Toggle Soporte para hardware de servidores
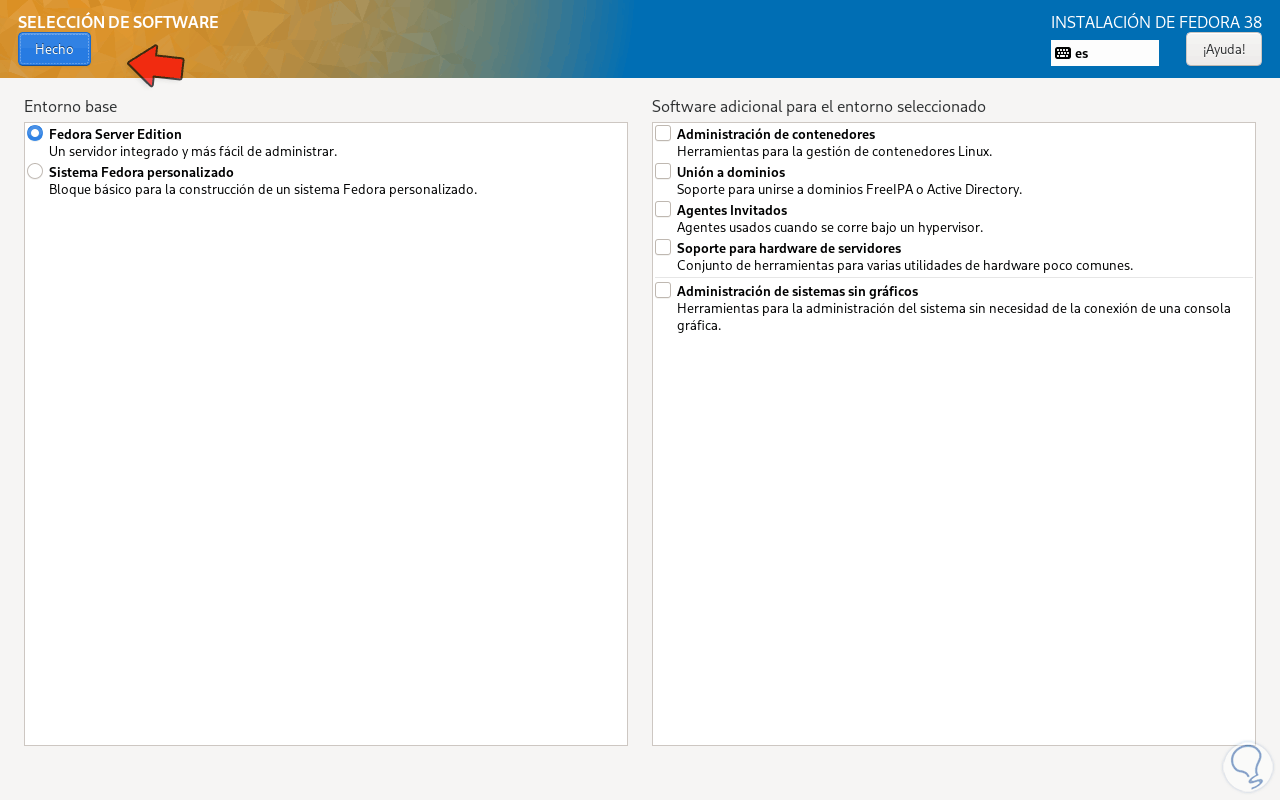The height and width of the screenshot is (800, 1280). (x=663, y=247)
